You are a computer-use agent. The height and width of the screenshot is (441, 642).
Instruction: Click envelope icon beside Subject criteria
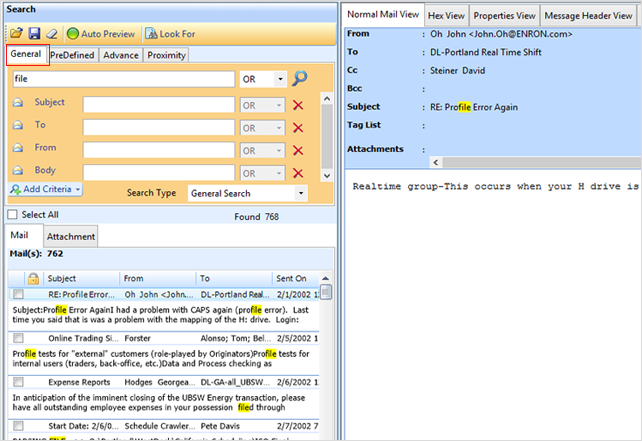pyautogui.click(x=18, y=102)
